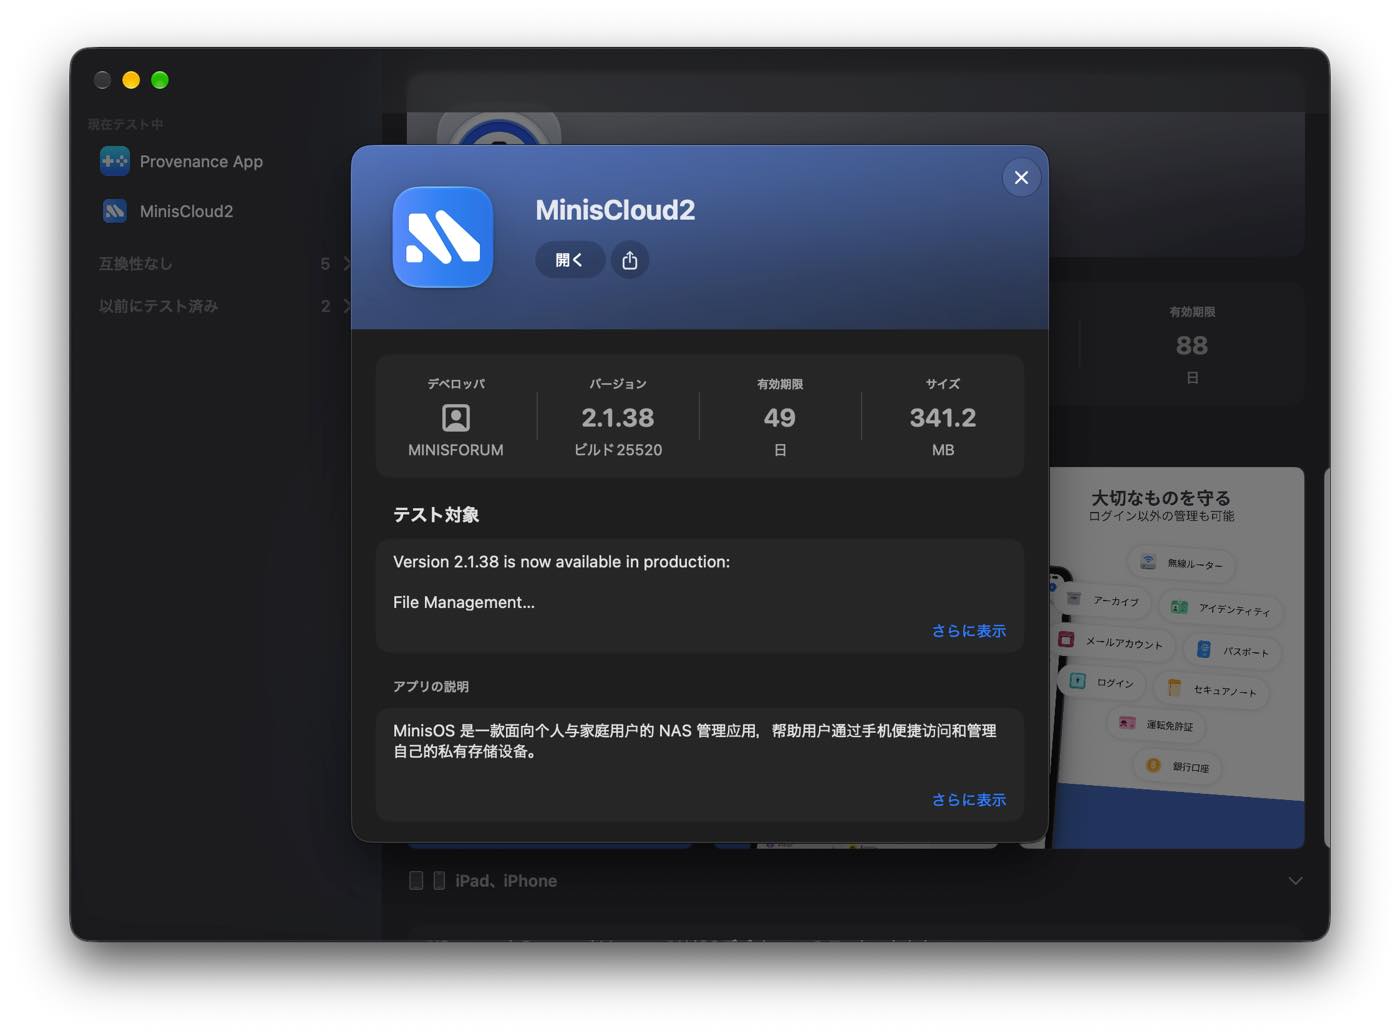Show more of the アプリの説明 text

coord(969,800)
